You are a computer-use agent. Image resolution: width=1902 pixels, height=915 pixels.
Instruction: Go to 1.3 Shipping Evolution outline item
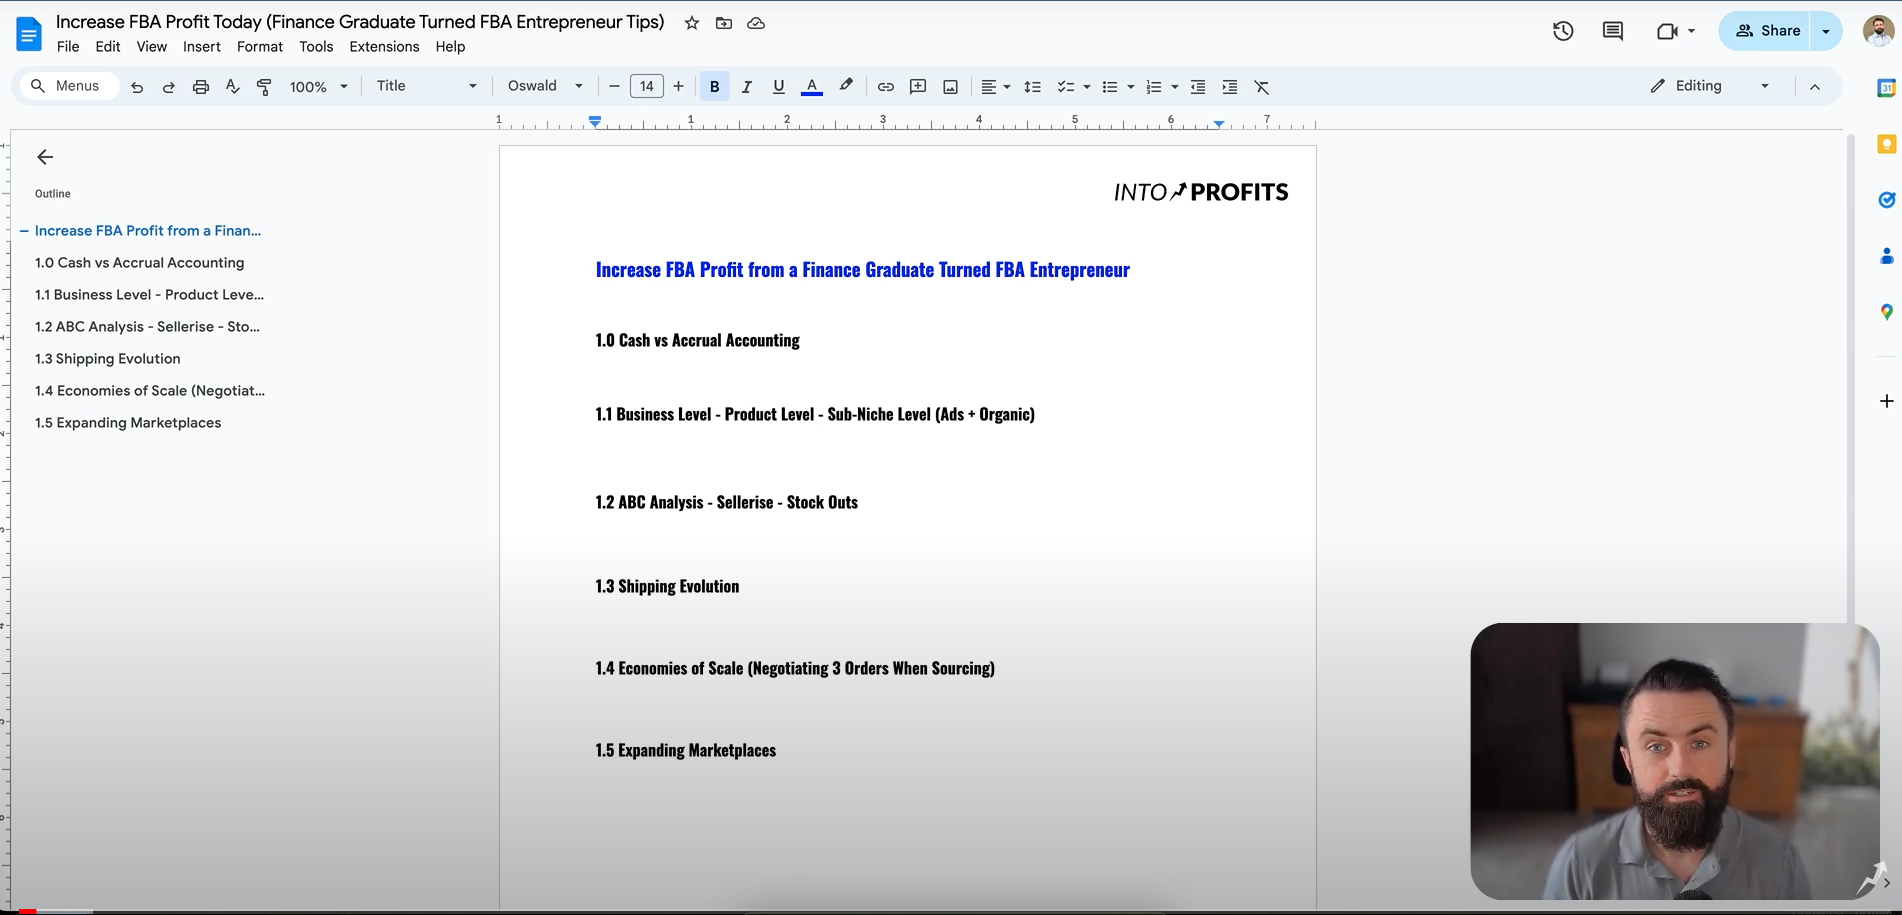click(x=107, y=359)
